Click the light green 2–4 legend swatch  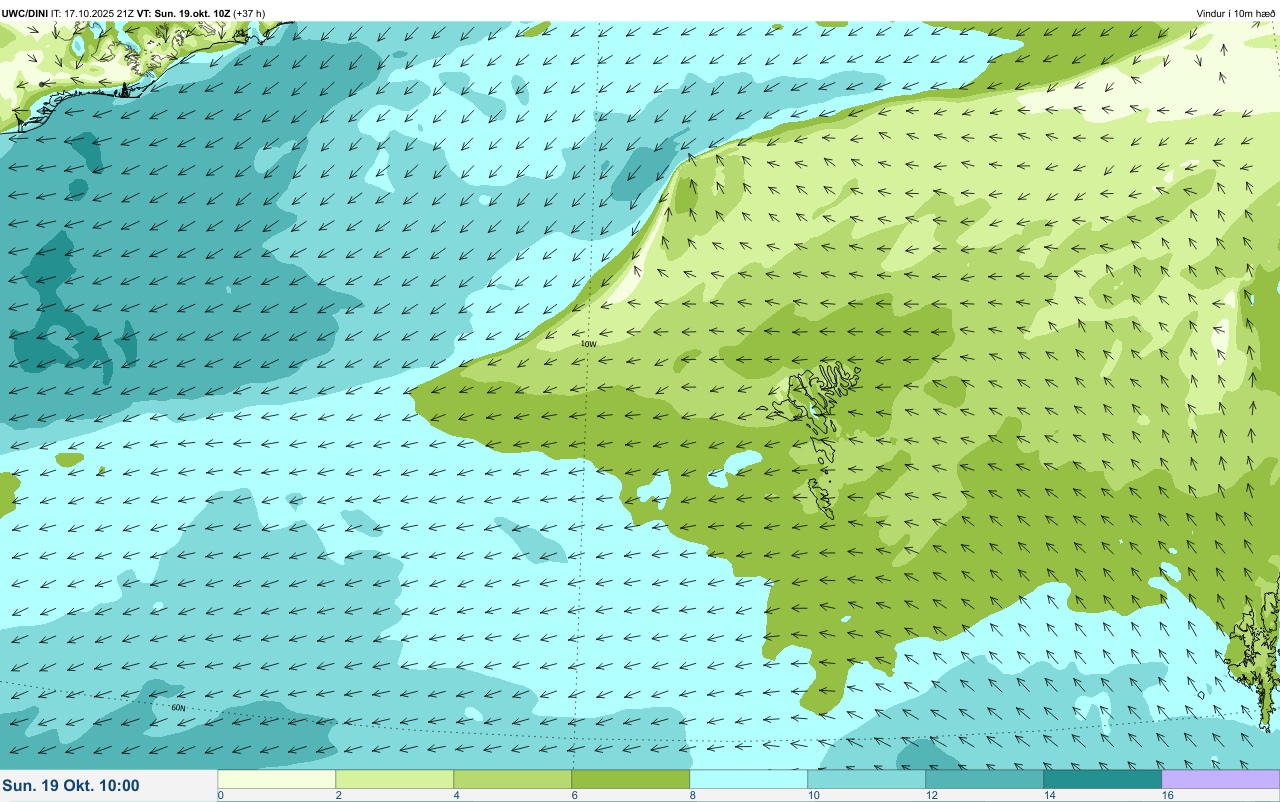(395, 779)
